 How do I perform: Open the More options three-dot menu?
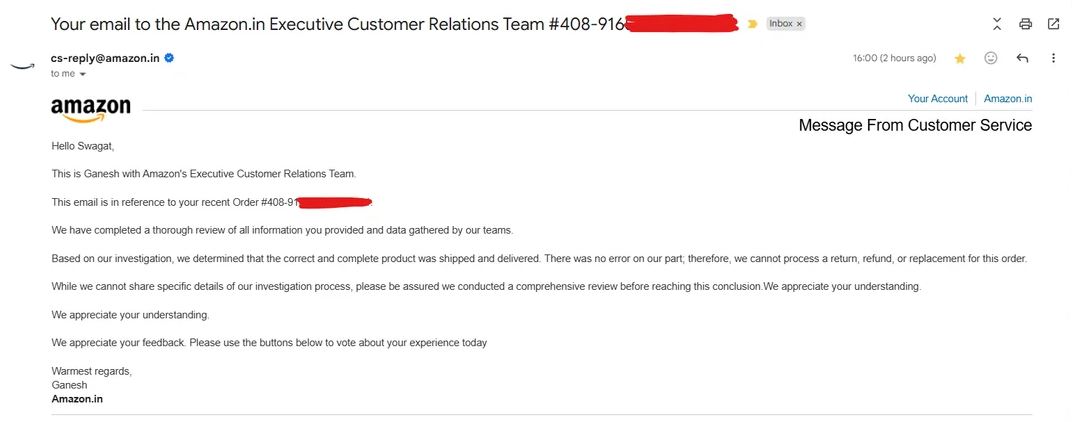click(1053, 58)
